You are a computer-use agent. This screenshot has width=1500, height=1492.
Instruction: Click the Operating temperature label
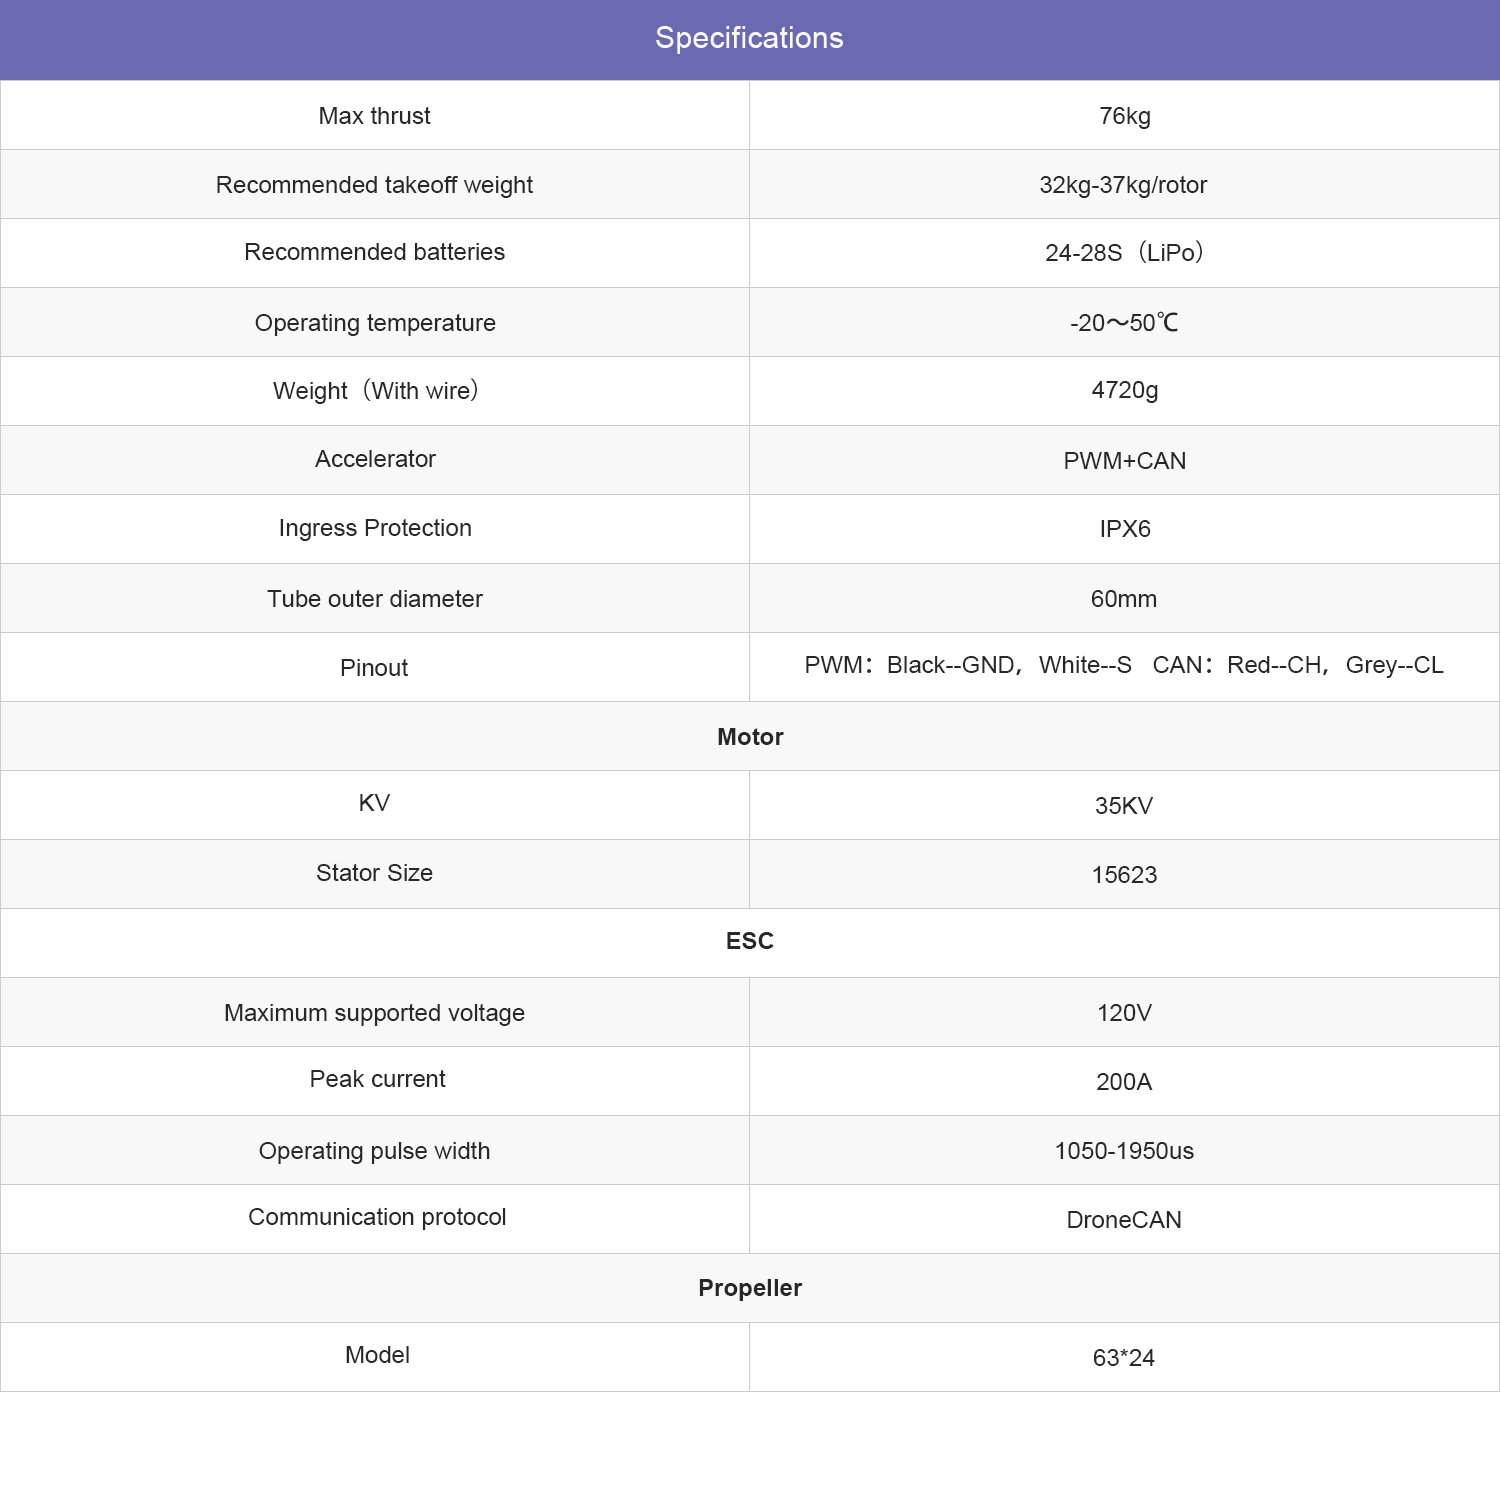point(375,323)
